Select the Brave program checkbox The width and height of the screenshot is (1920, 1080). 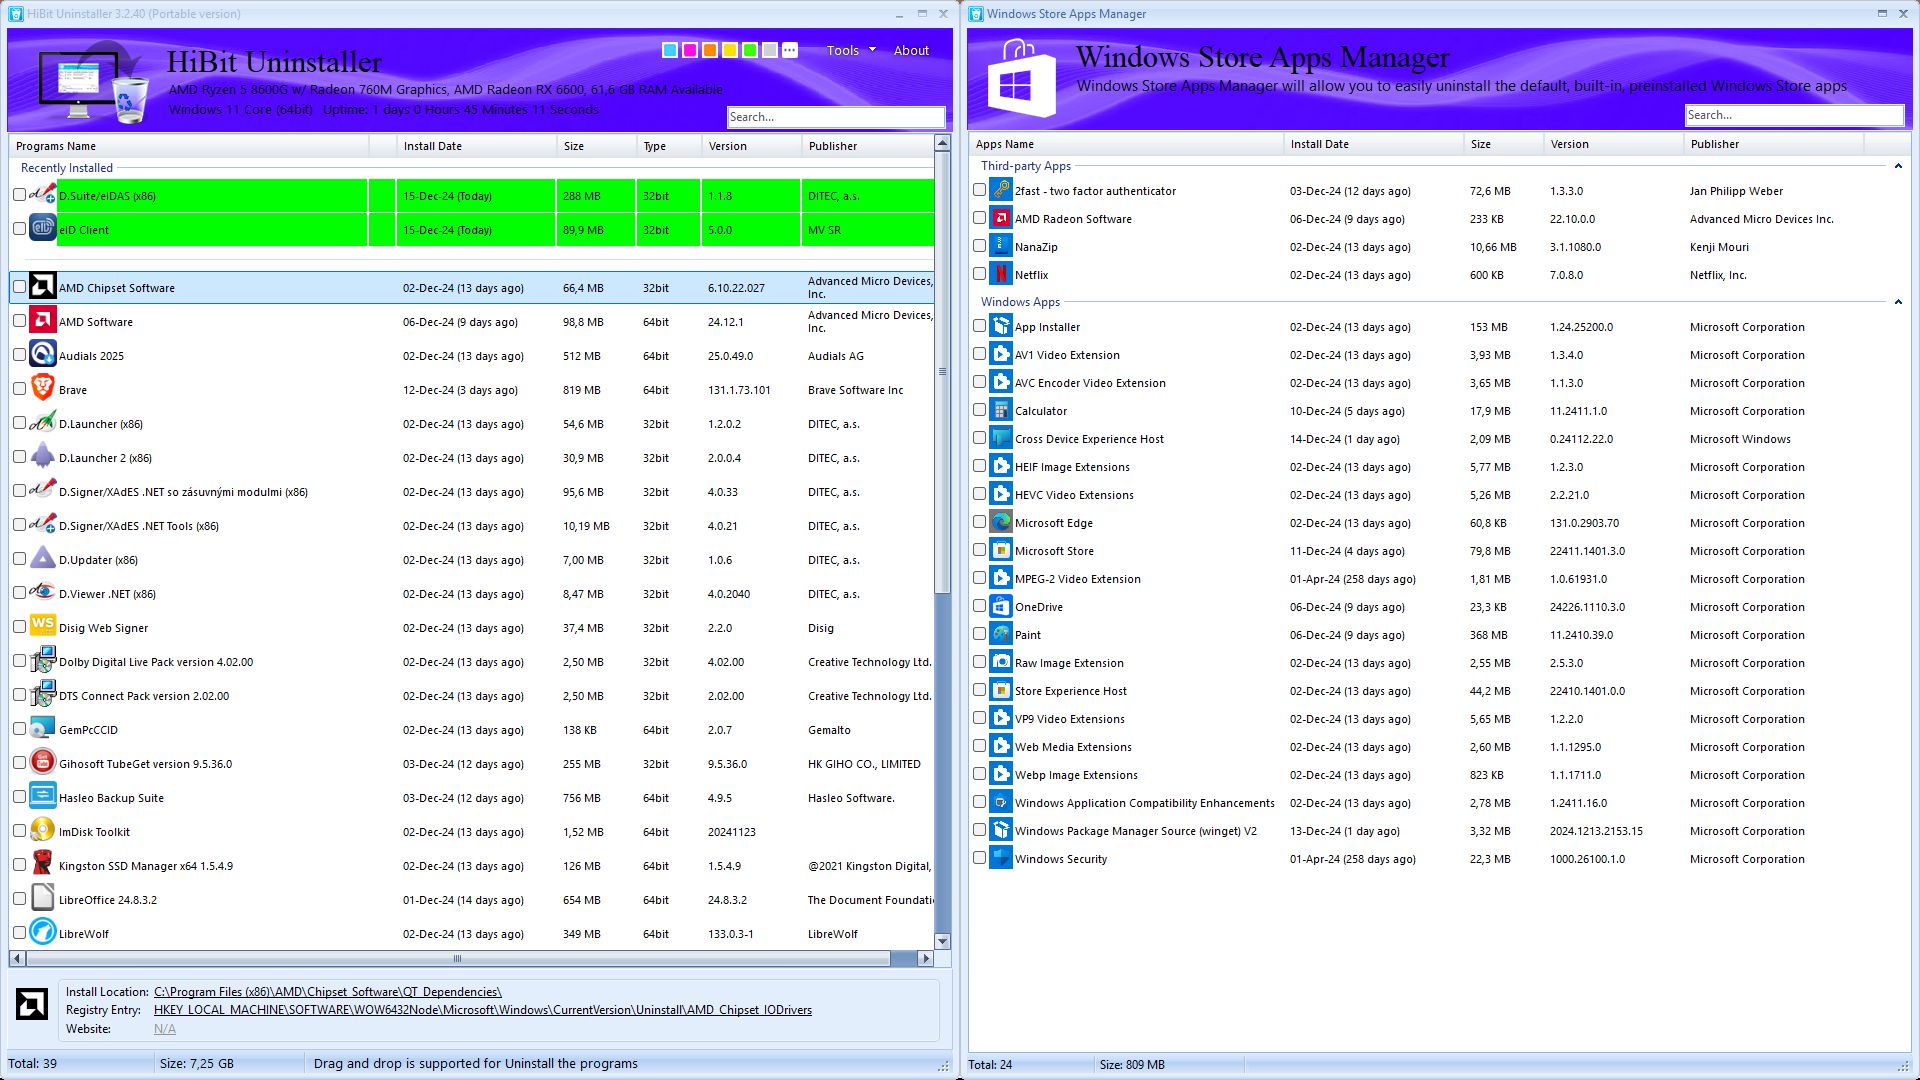click(19, 389)
